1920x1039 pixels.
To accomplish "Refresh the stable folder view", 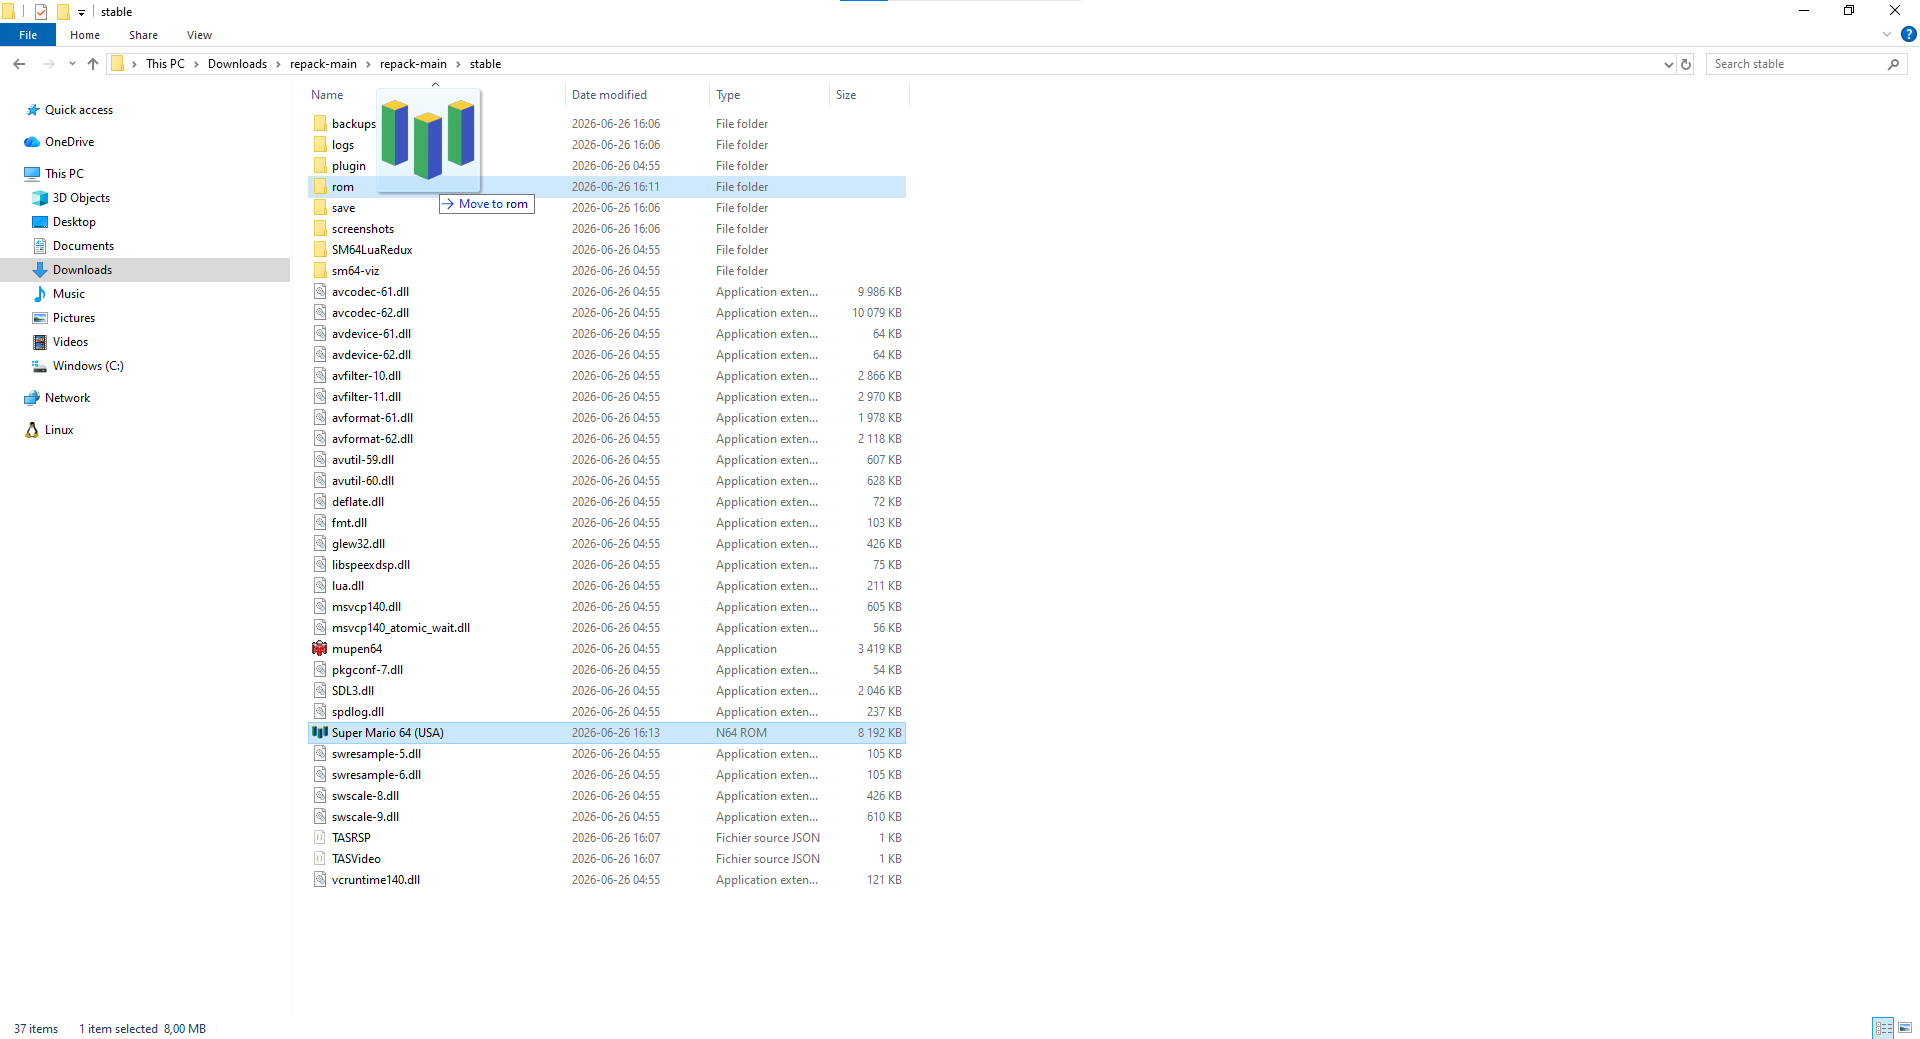I will 1686,64.
